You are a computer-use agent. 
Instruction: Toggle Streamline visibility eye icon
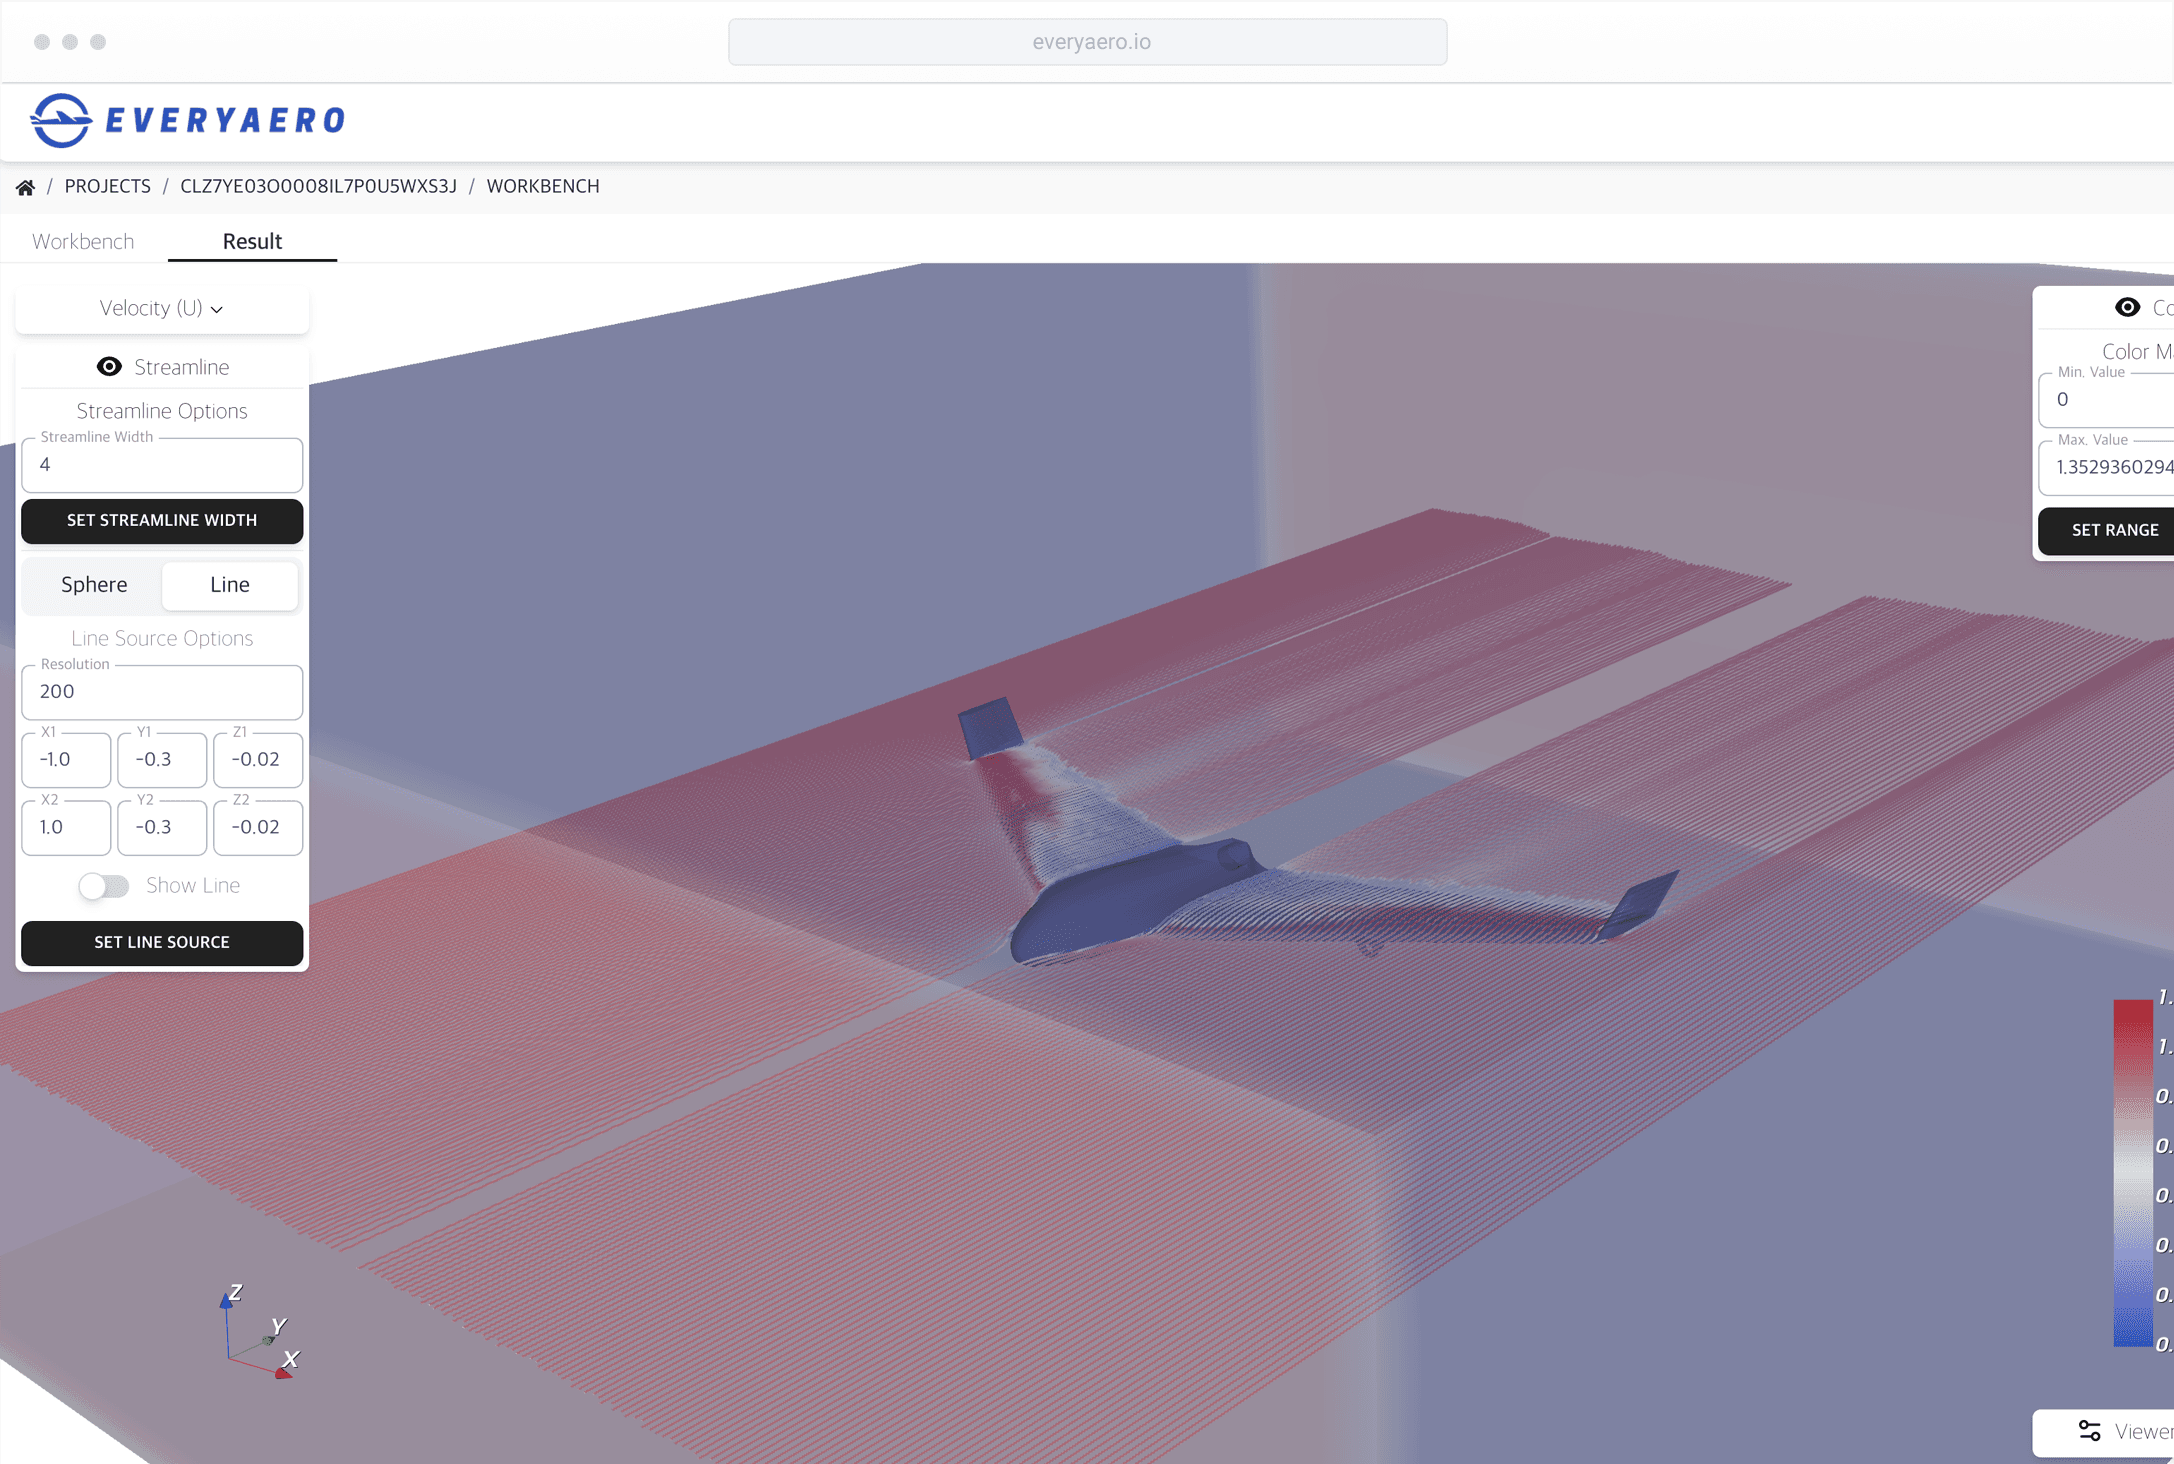109,367
